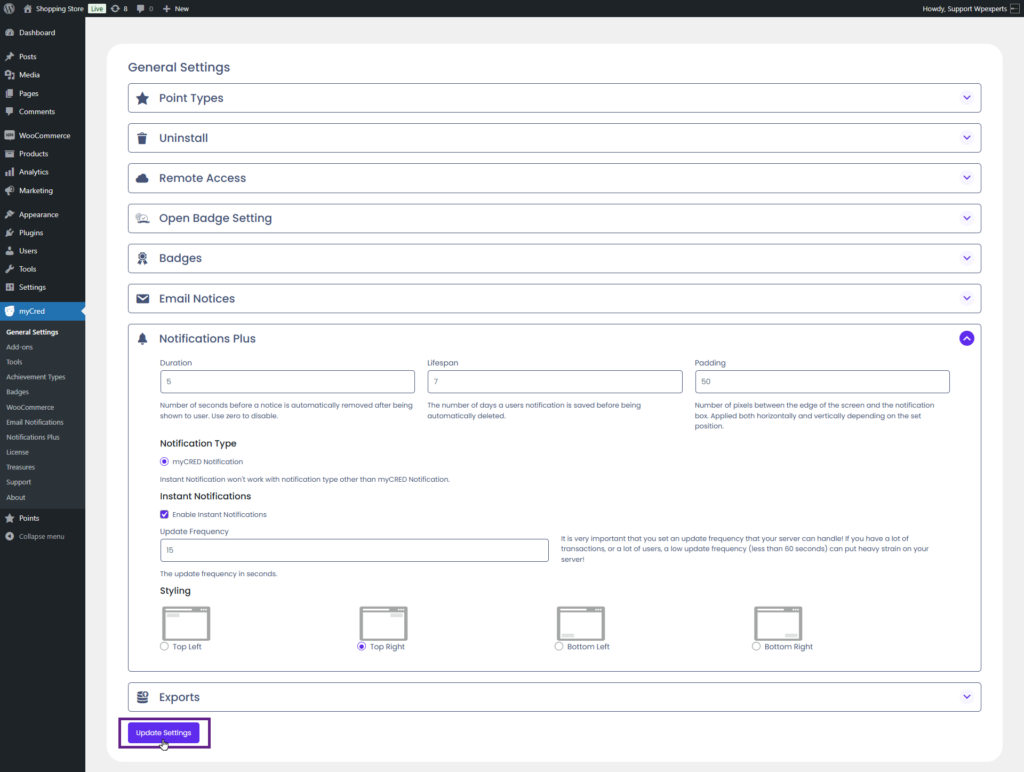The height and width of the screenshot is (772, 1024).
Task: Uncheck Enable Instant Notifications checkbox
Action: coord(165,514)
